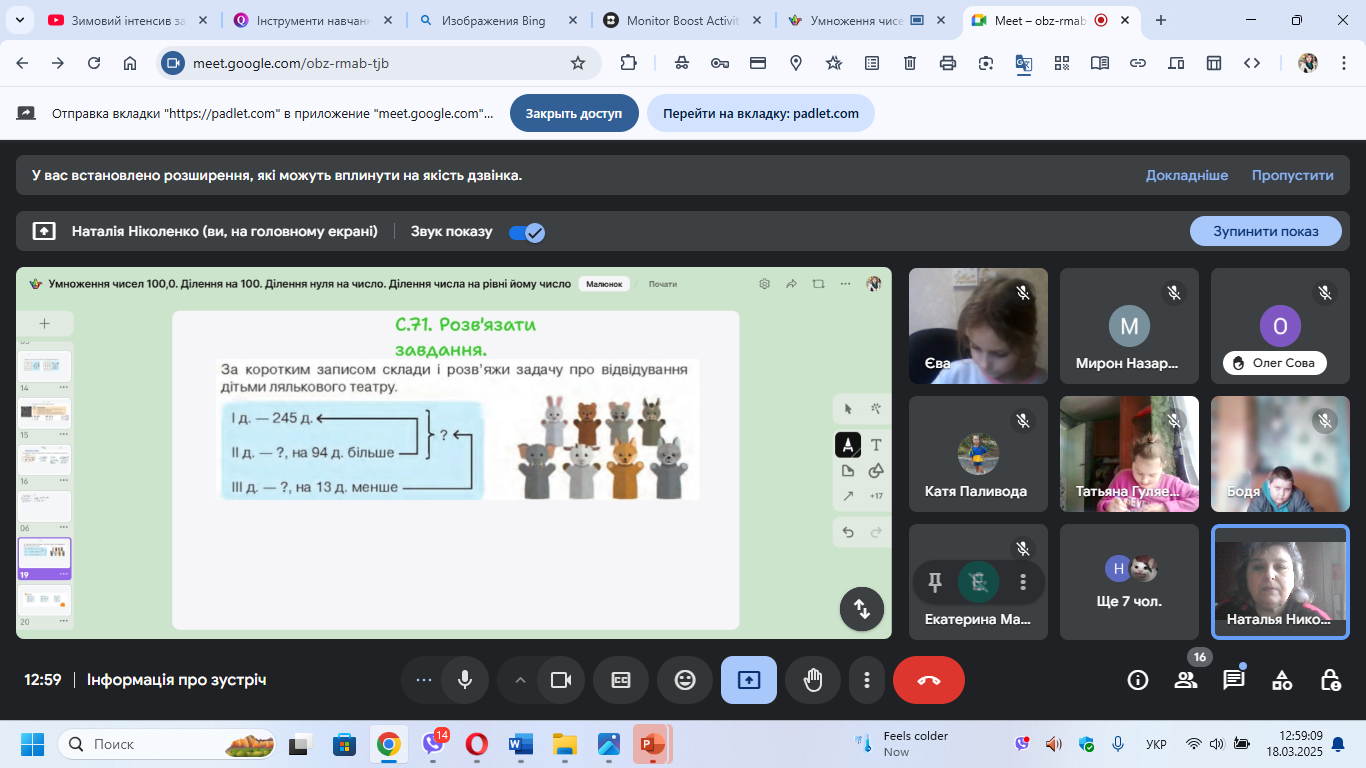This screenshot has height=768, width=1366.
Task: Click the red leave call button
Action: click(929, 680)
